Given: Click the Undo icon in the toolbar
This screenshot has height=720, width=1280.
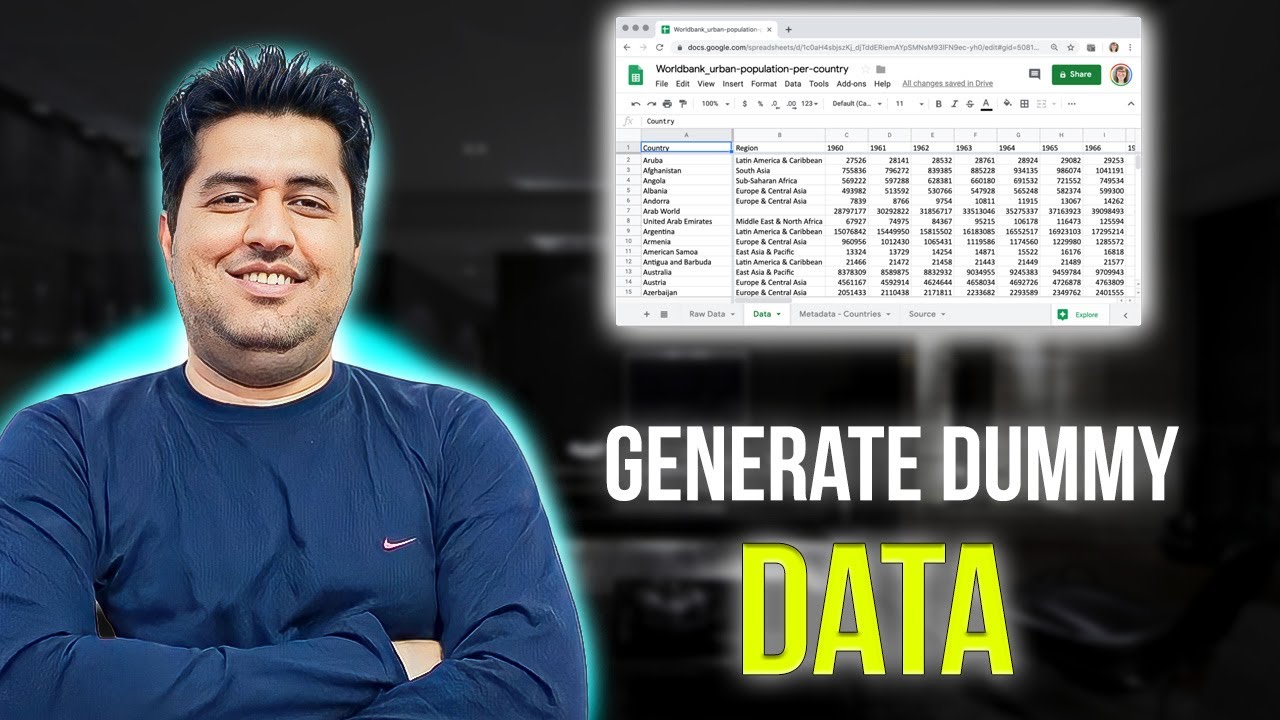Looking at the screenshot, I should click(636, 104).
